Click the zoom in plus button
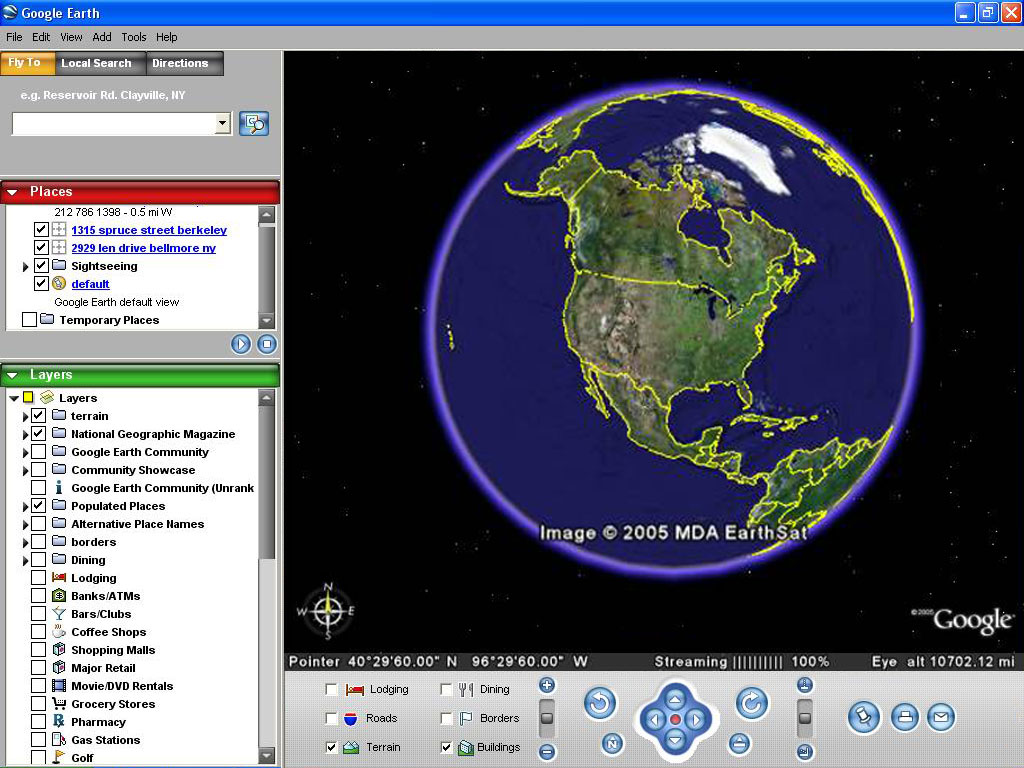 [x=547, y=685]
